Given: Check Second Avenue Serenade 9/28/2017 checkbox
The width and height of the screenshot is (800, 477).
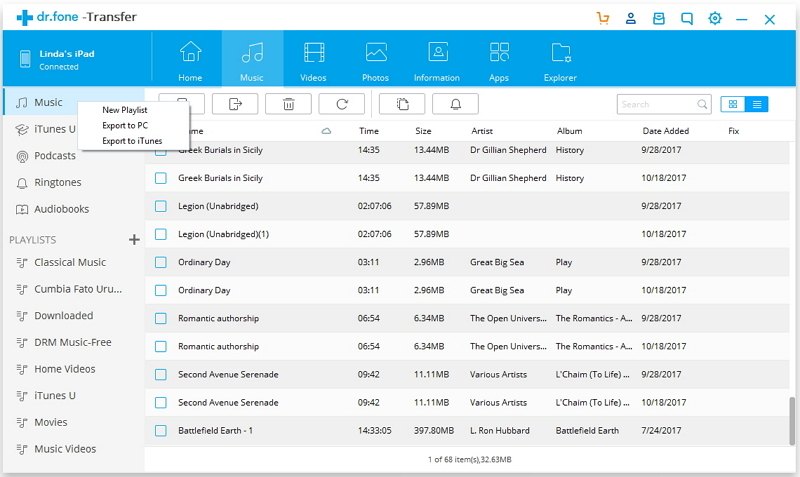Looking at the screenshot, I should pyautogui.click(x=161, y=374).
